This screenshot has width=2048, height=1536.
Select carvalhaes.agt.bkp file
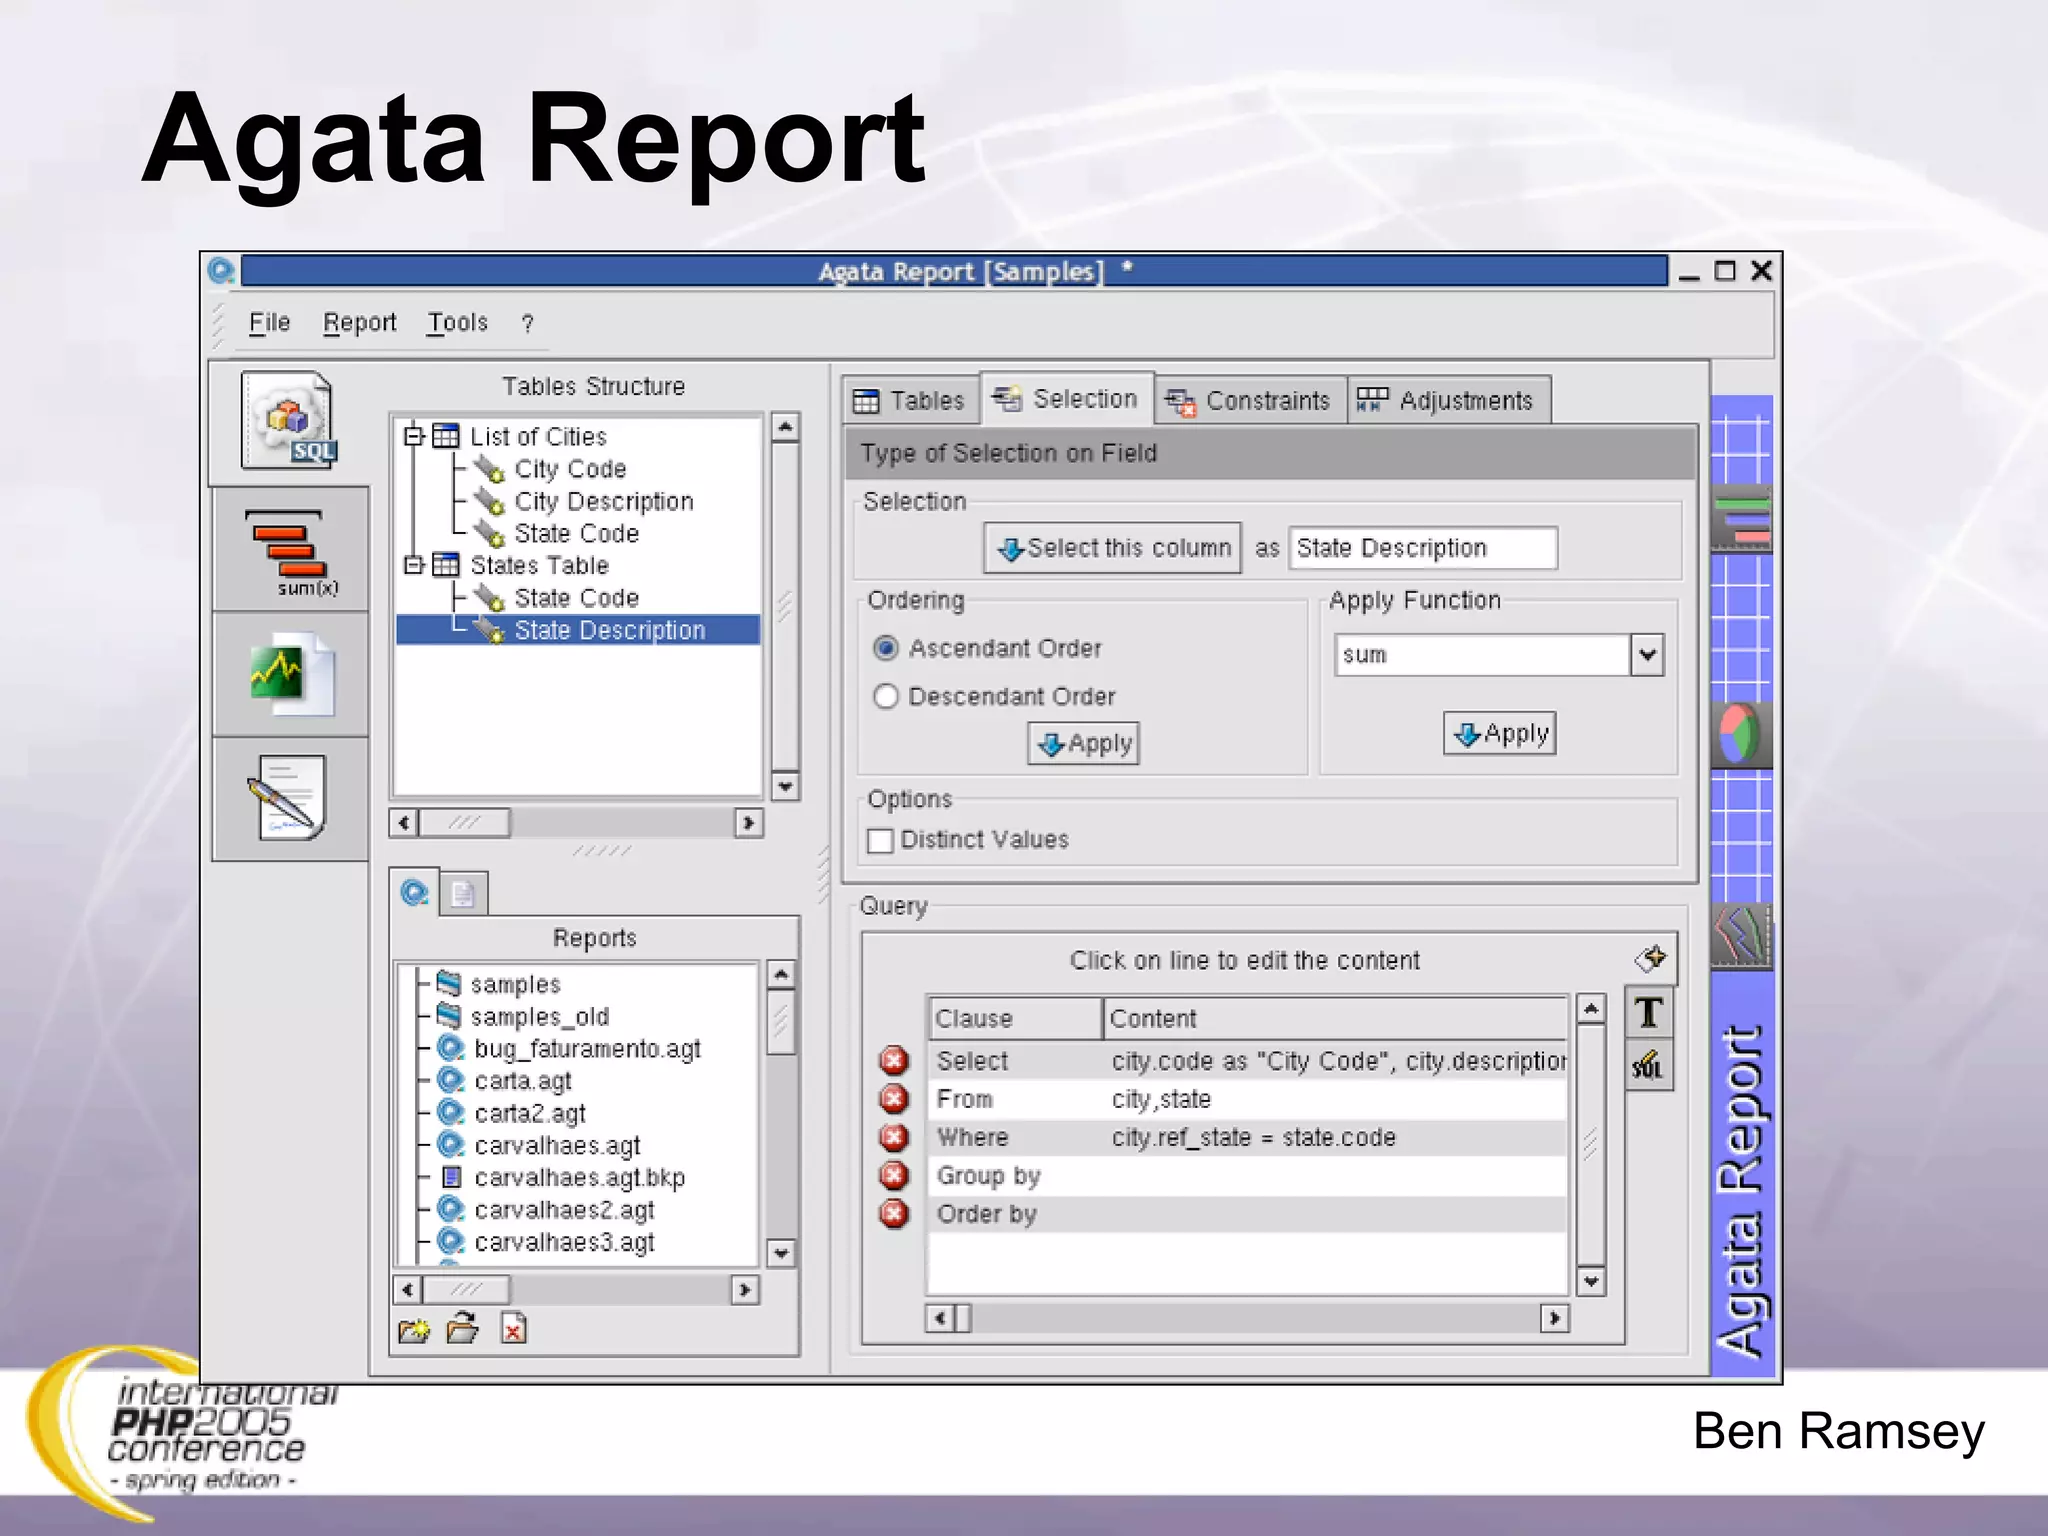click(x=579, y=1178)
